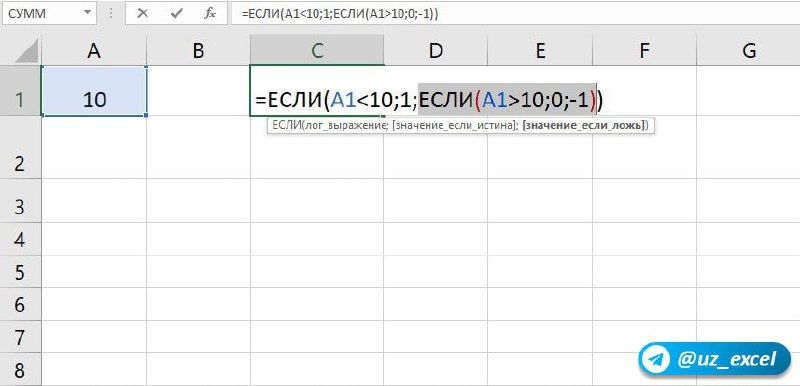Screen dimensions: 800x386
Task: Click the Telegram icon in @uz_excel badge
Action: [x=657, y=360]
